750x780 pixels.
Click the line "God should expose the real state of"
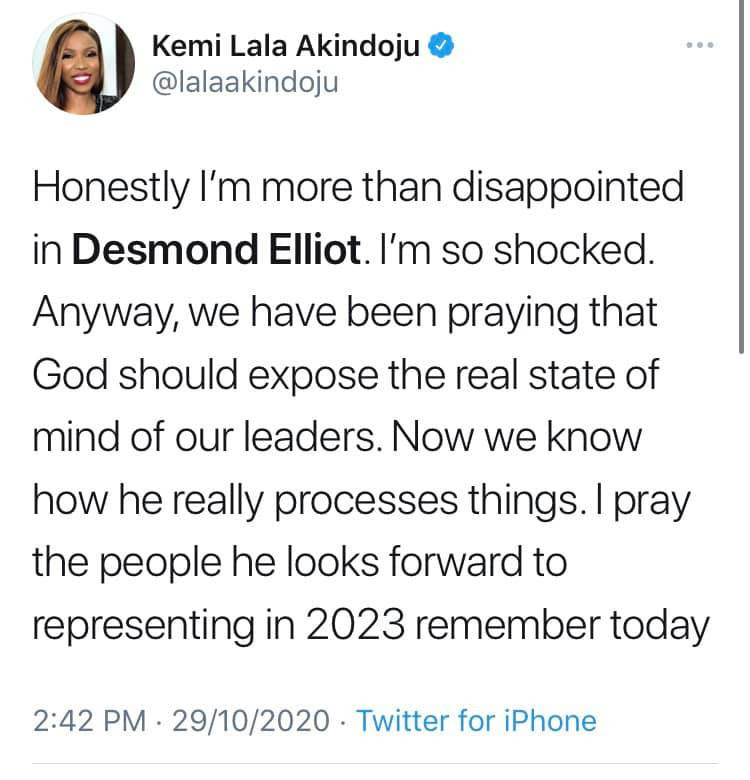pos(346,376)
